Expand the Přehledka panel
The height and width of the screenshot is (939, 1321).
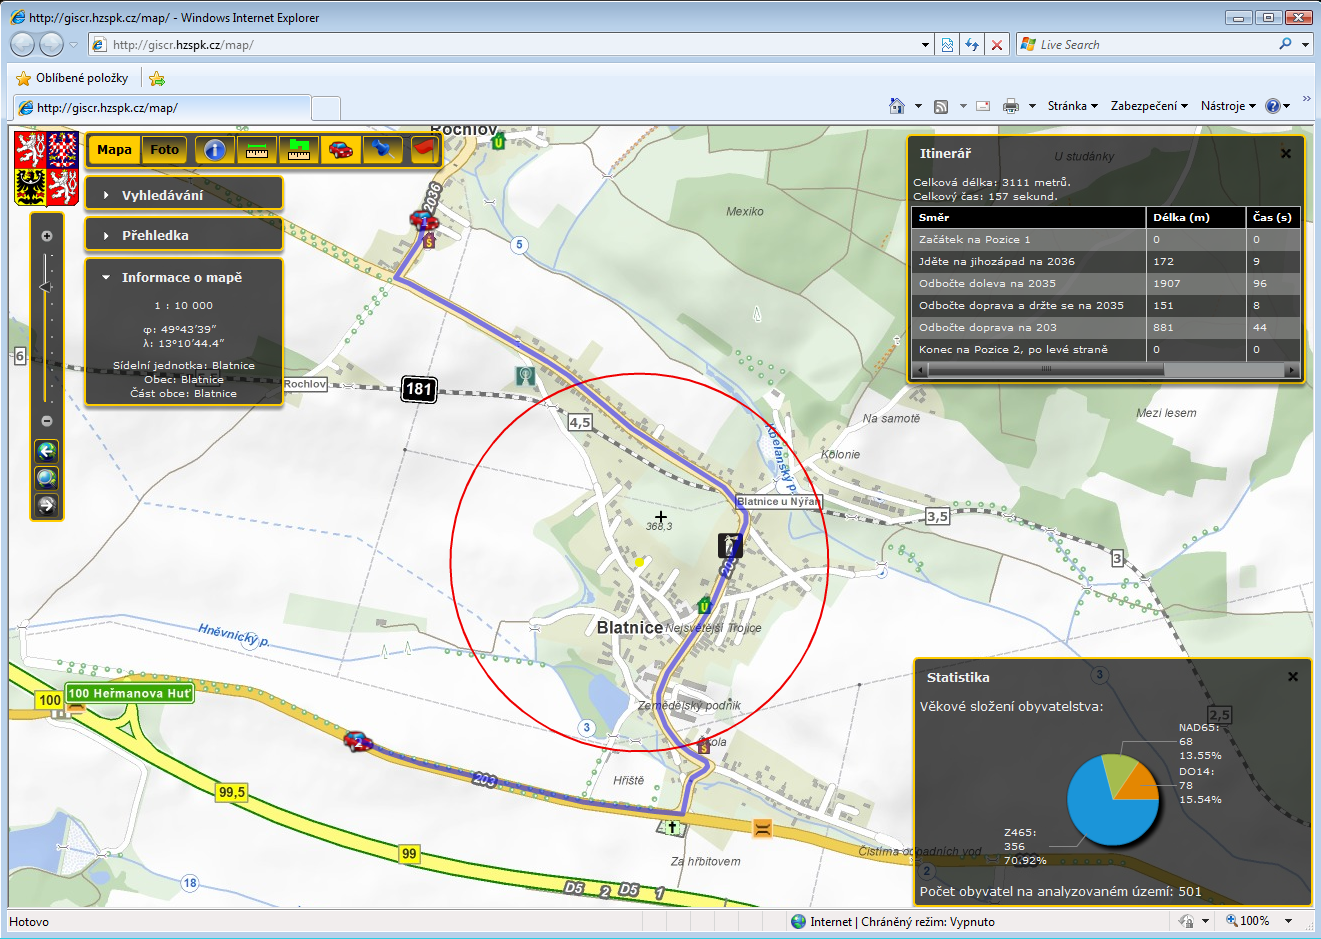click(155, 235)
